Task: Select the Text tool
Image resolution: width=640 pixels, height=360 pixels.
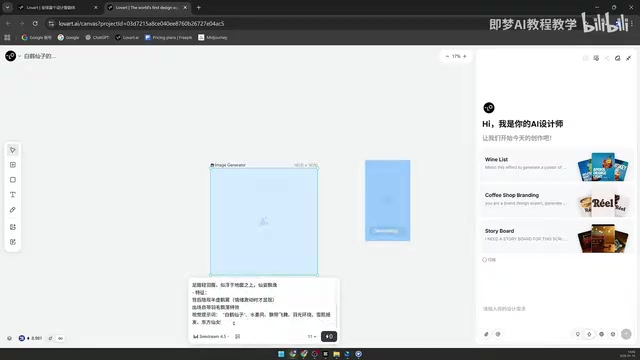Action: pyautogui.click(x=13, y=195)
